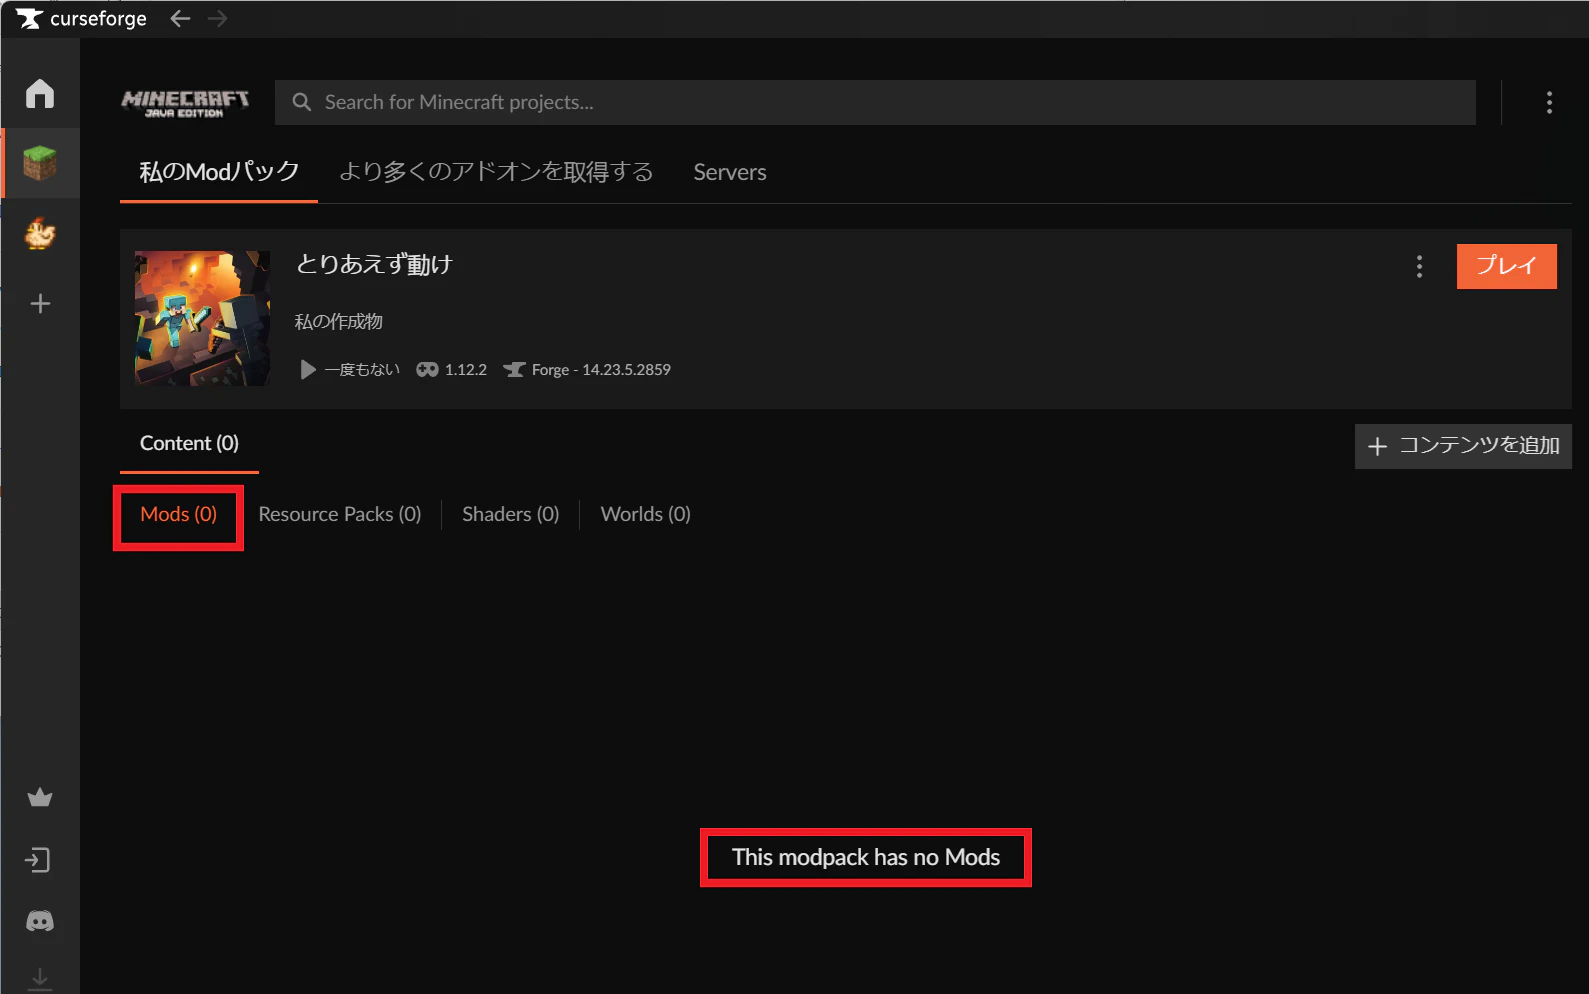
Task: Click the コンテンツを追加 button
Action: pos(1463,446)
